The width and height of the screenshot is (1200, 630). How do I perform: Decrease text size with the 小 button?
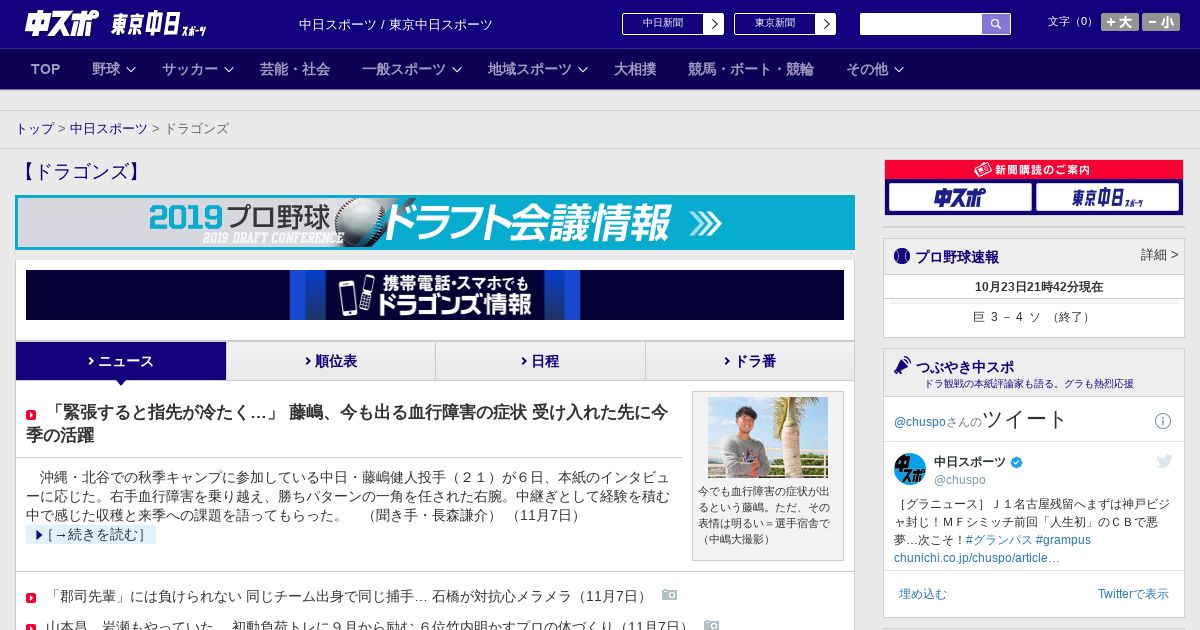(x=1161, y=22)
